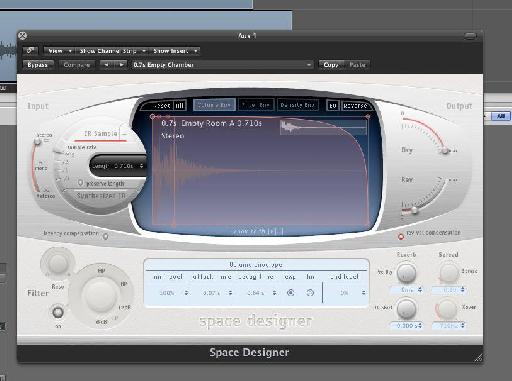Open the View dropdown menu
The image size is (512, 381).
click(59, 51)
